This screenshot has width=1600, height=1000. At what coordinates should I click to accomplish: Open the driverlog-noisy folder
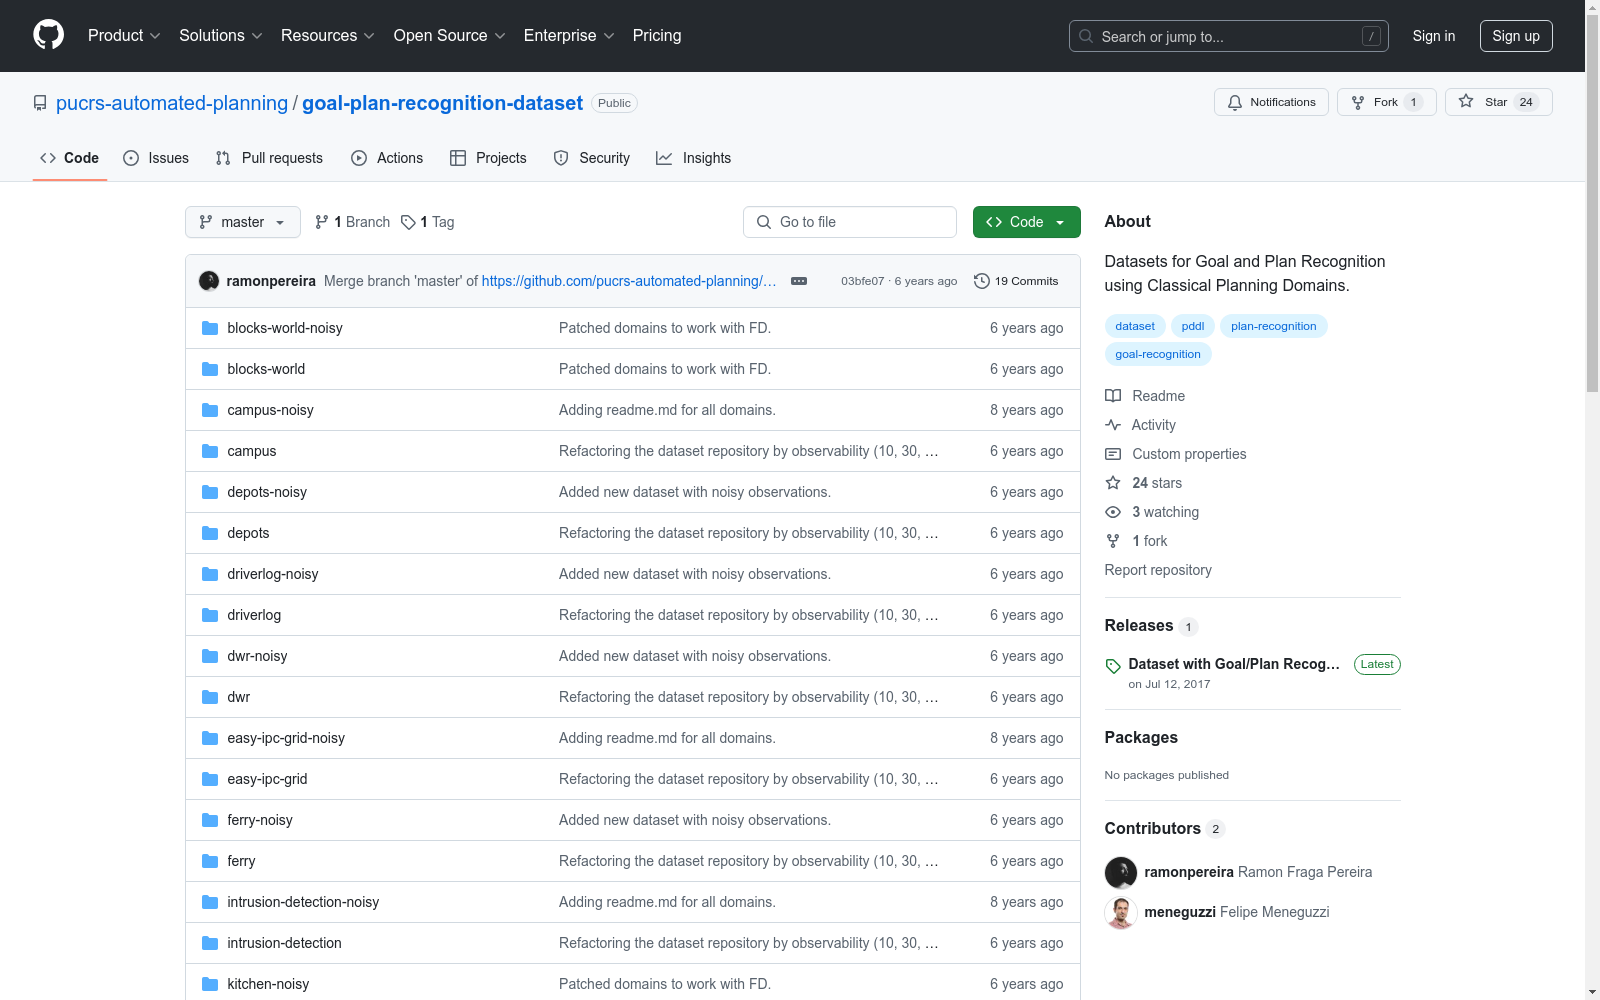[x=273, y=574]
